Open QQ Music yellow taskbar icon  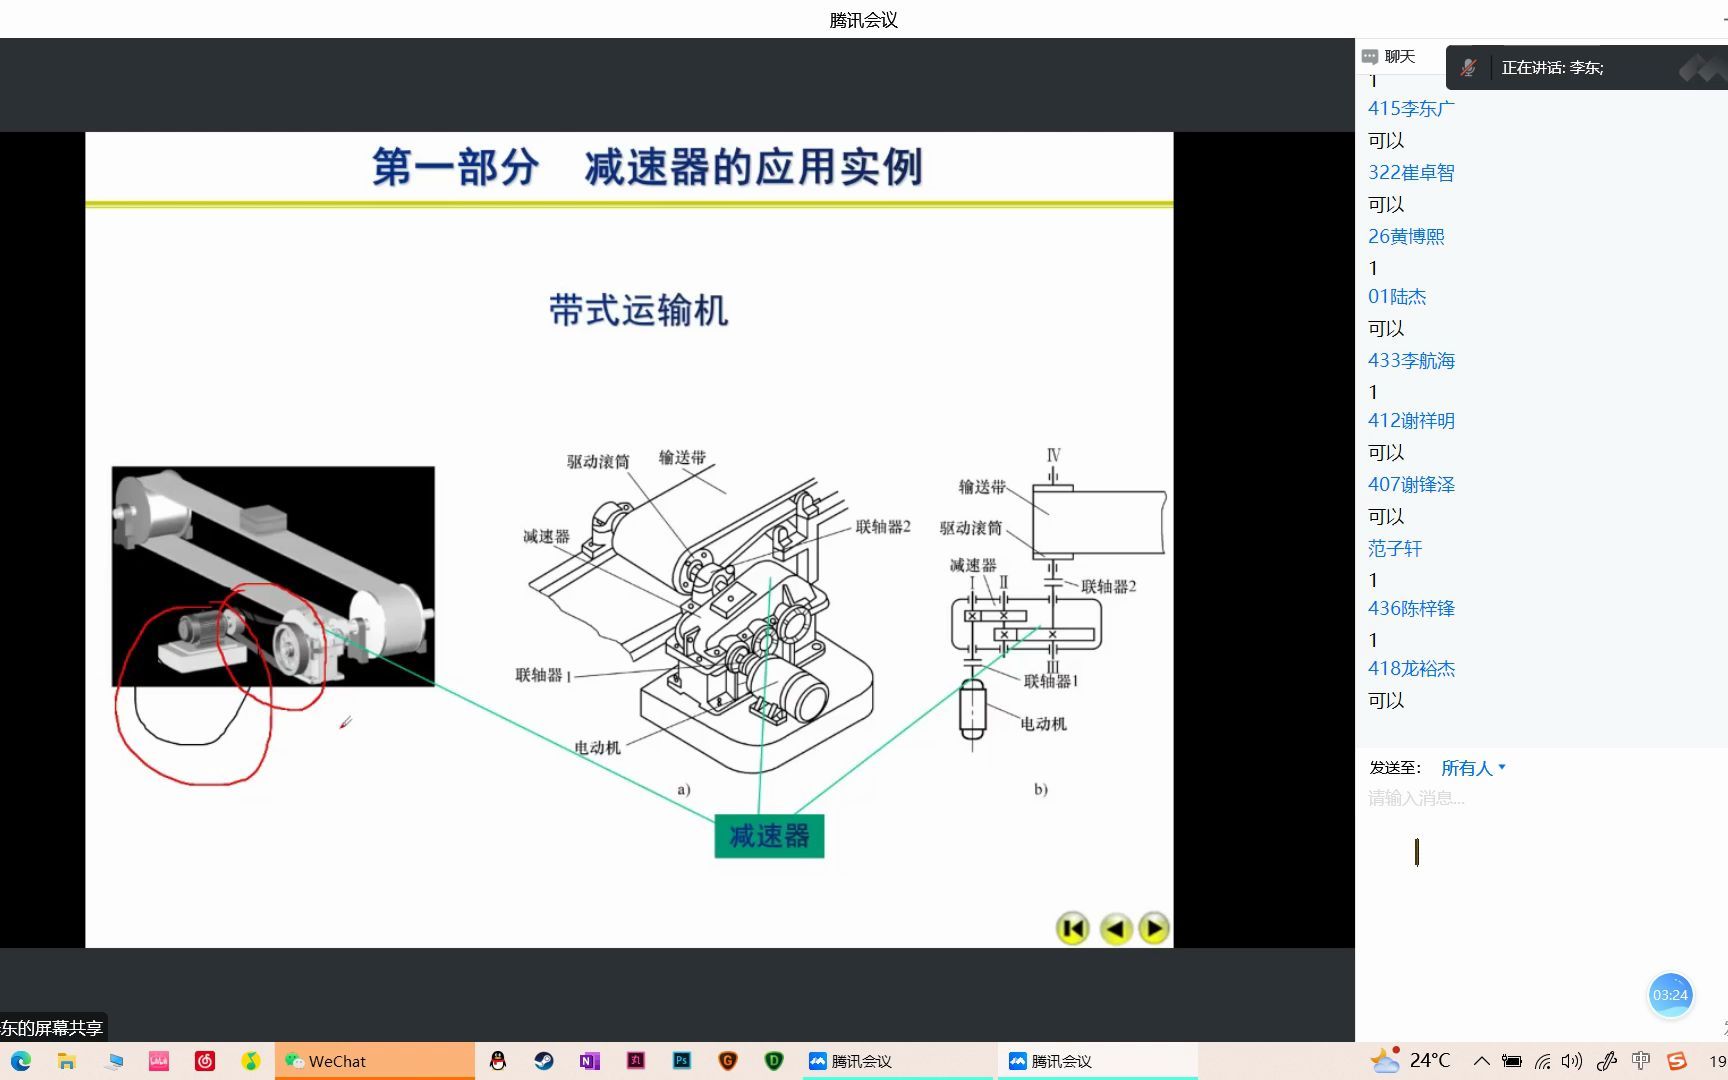point(251,1061)
